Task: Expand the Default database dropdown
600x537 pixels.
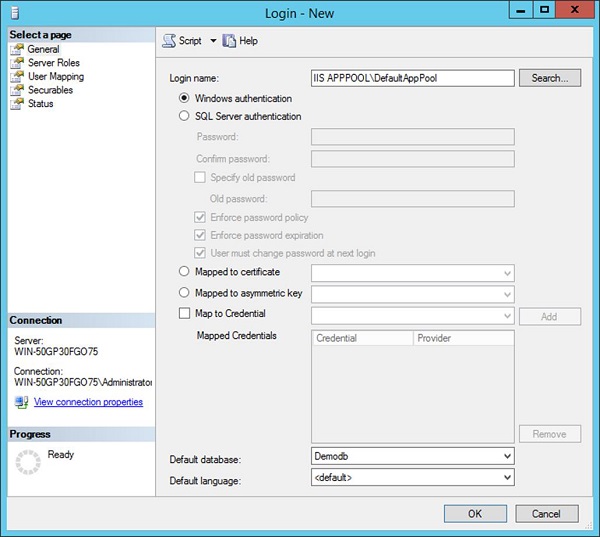Action: coord(507,456)
